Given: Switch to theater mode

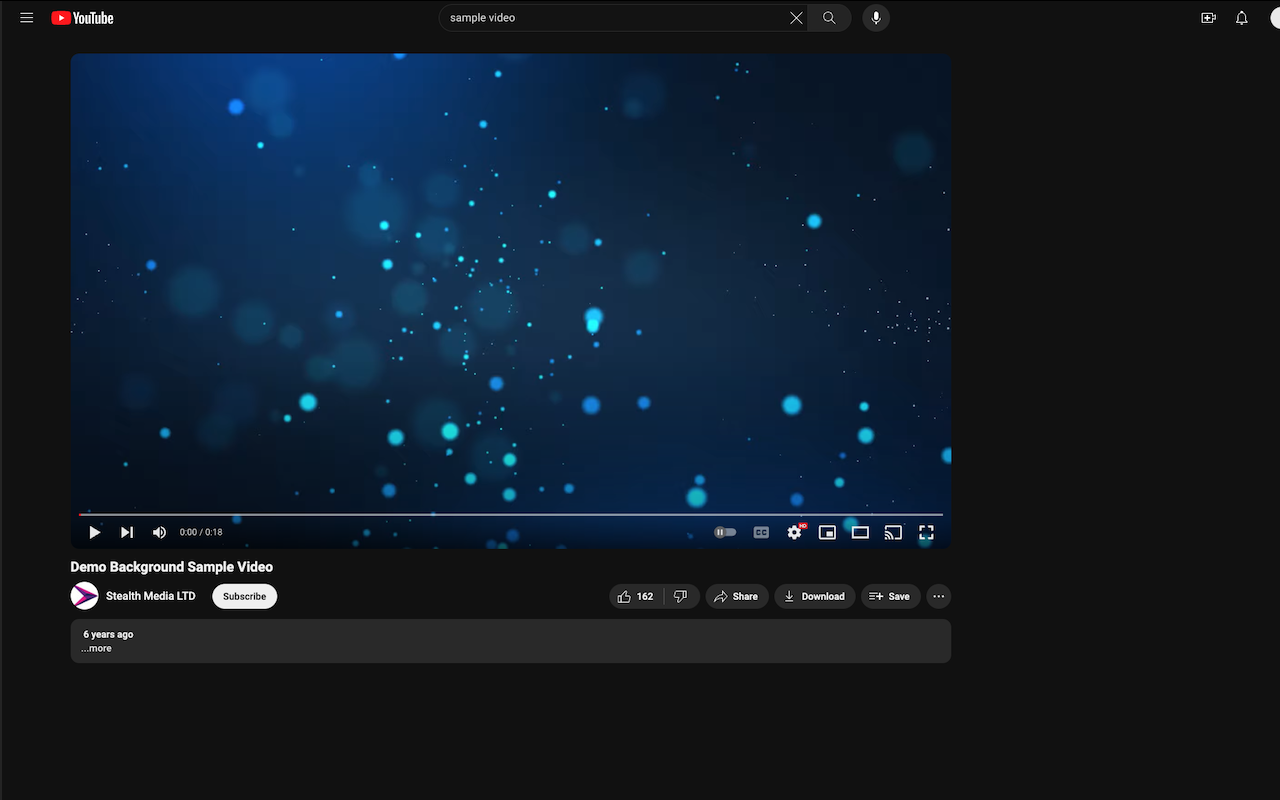Looking at the screenshot, I should pos(860,532).
